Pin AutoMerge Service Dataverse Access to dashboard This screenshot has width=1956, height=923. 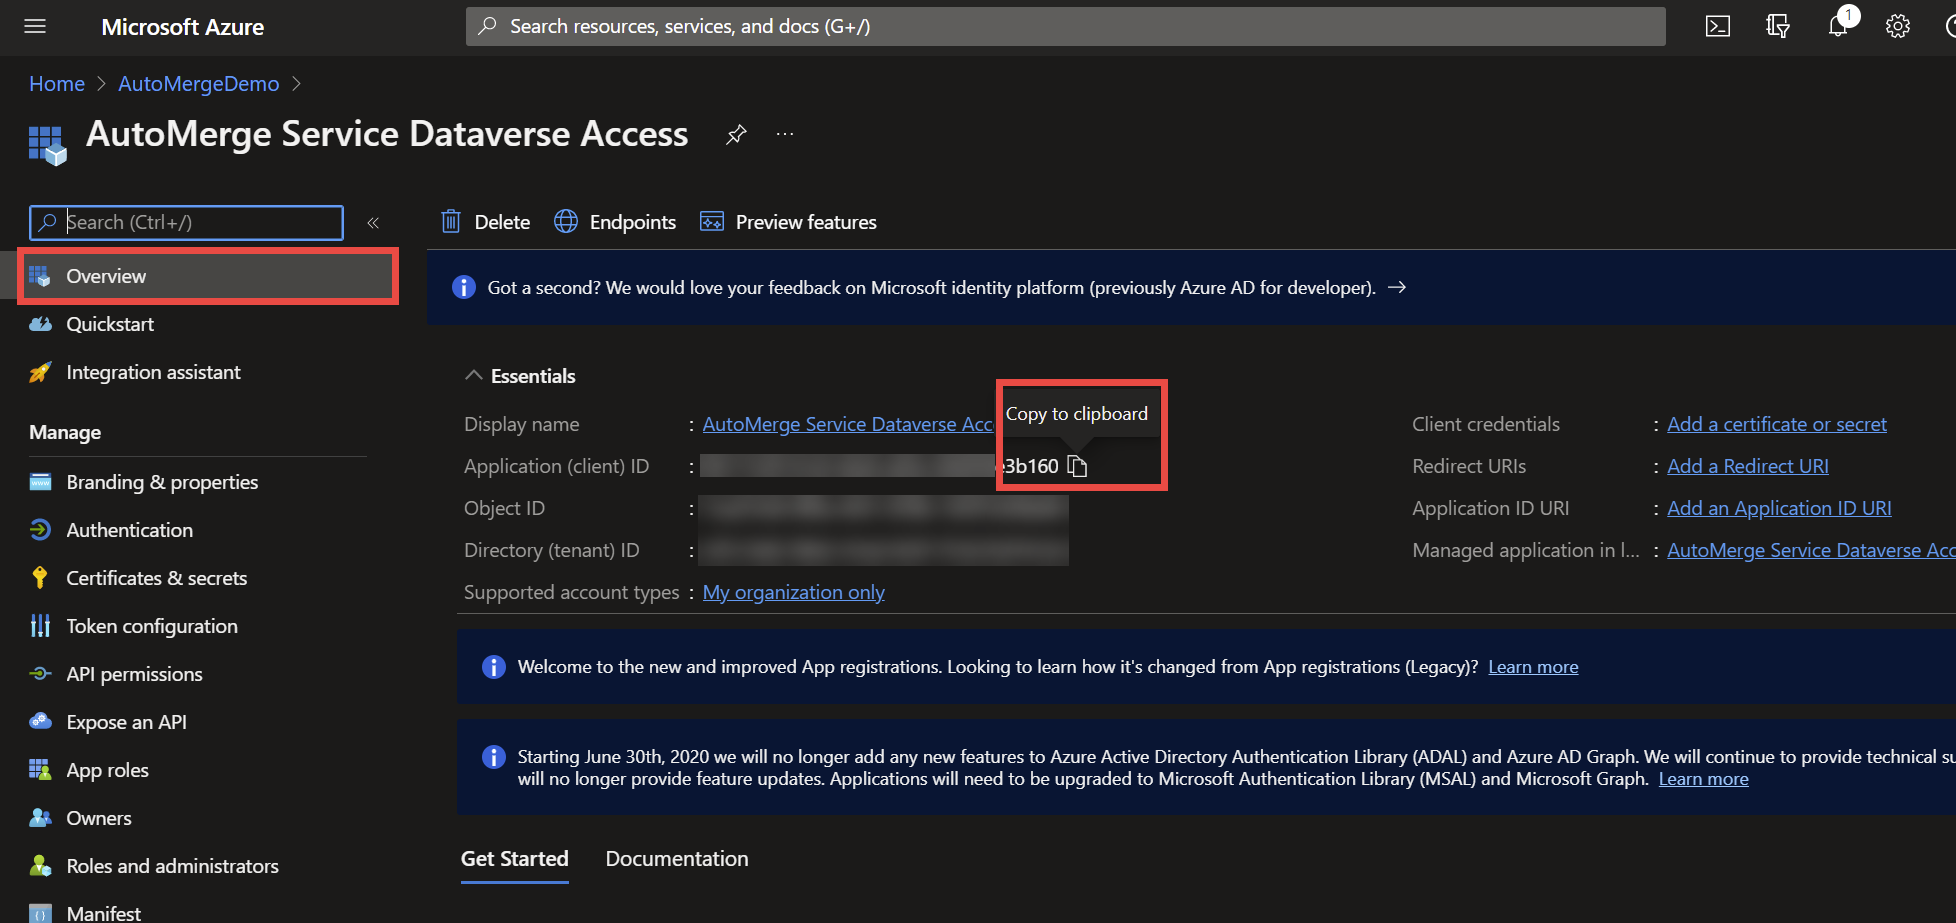coord(736,134)
